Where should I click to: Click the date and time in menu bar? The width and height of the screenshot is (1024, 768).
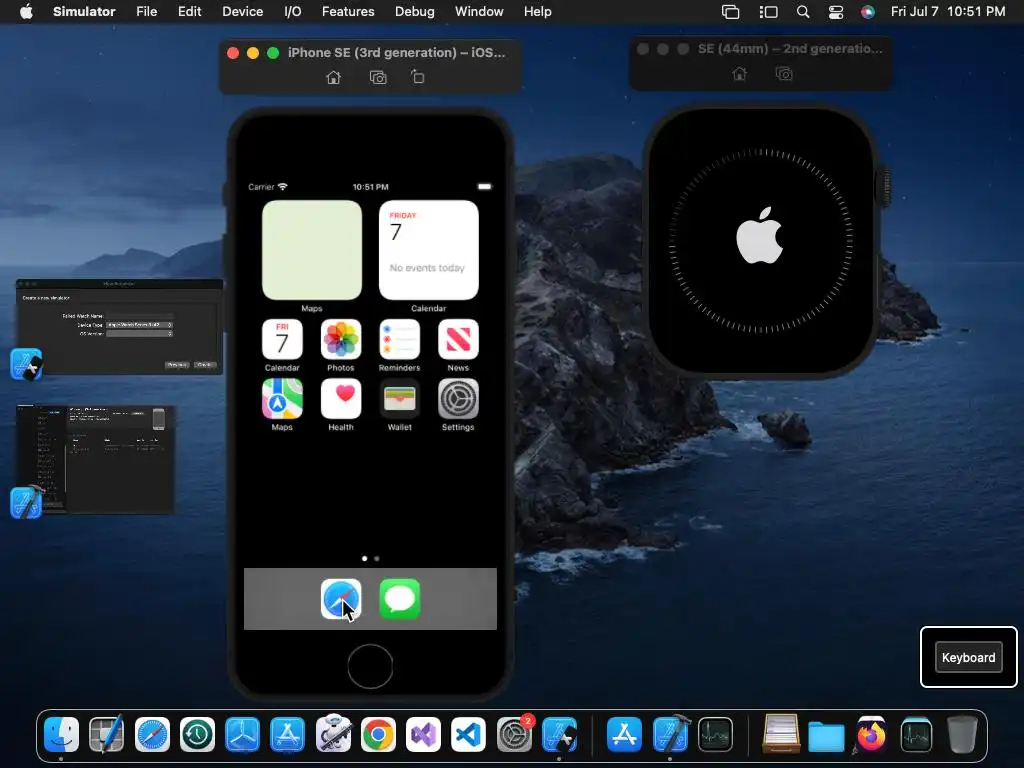point(948,12)
